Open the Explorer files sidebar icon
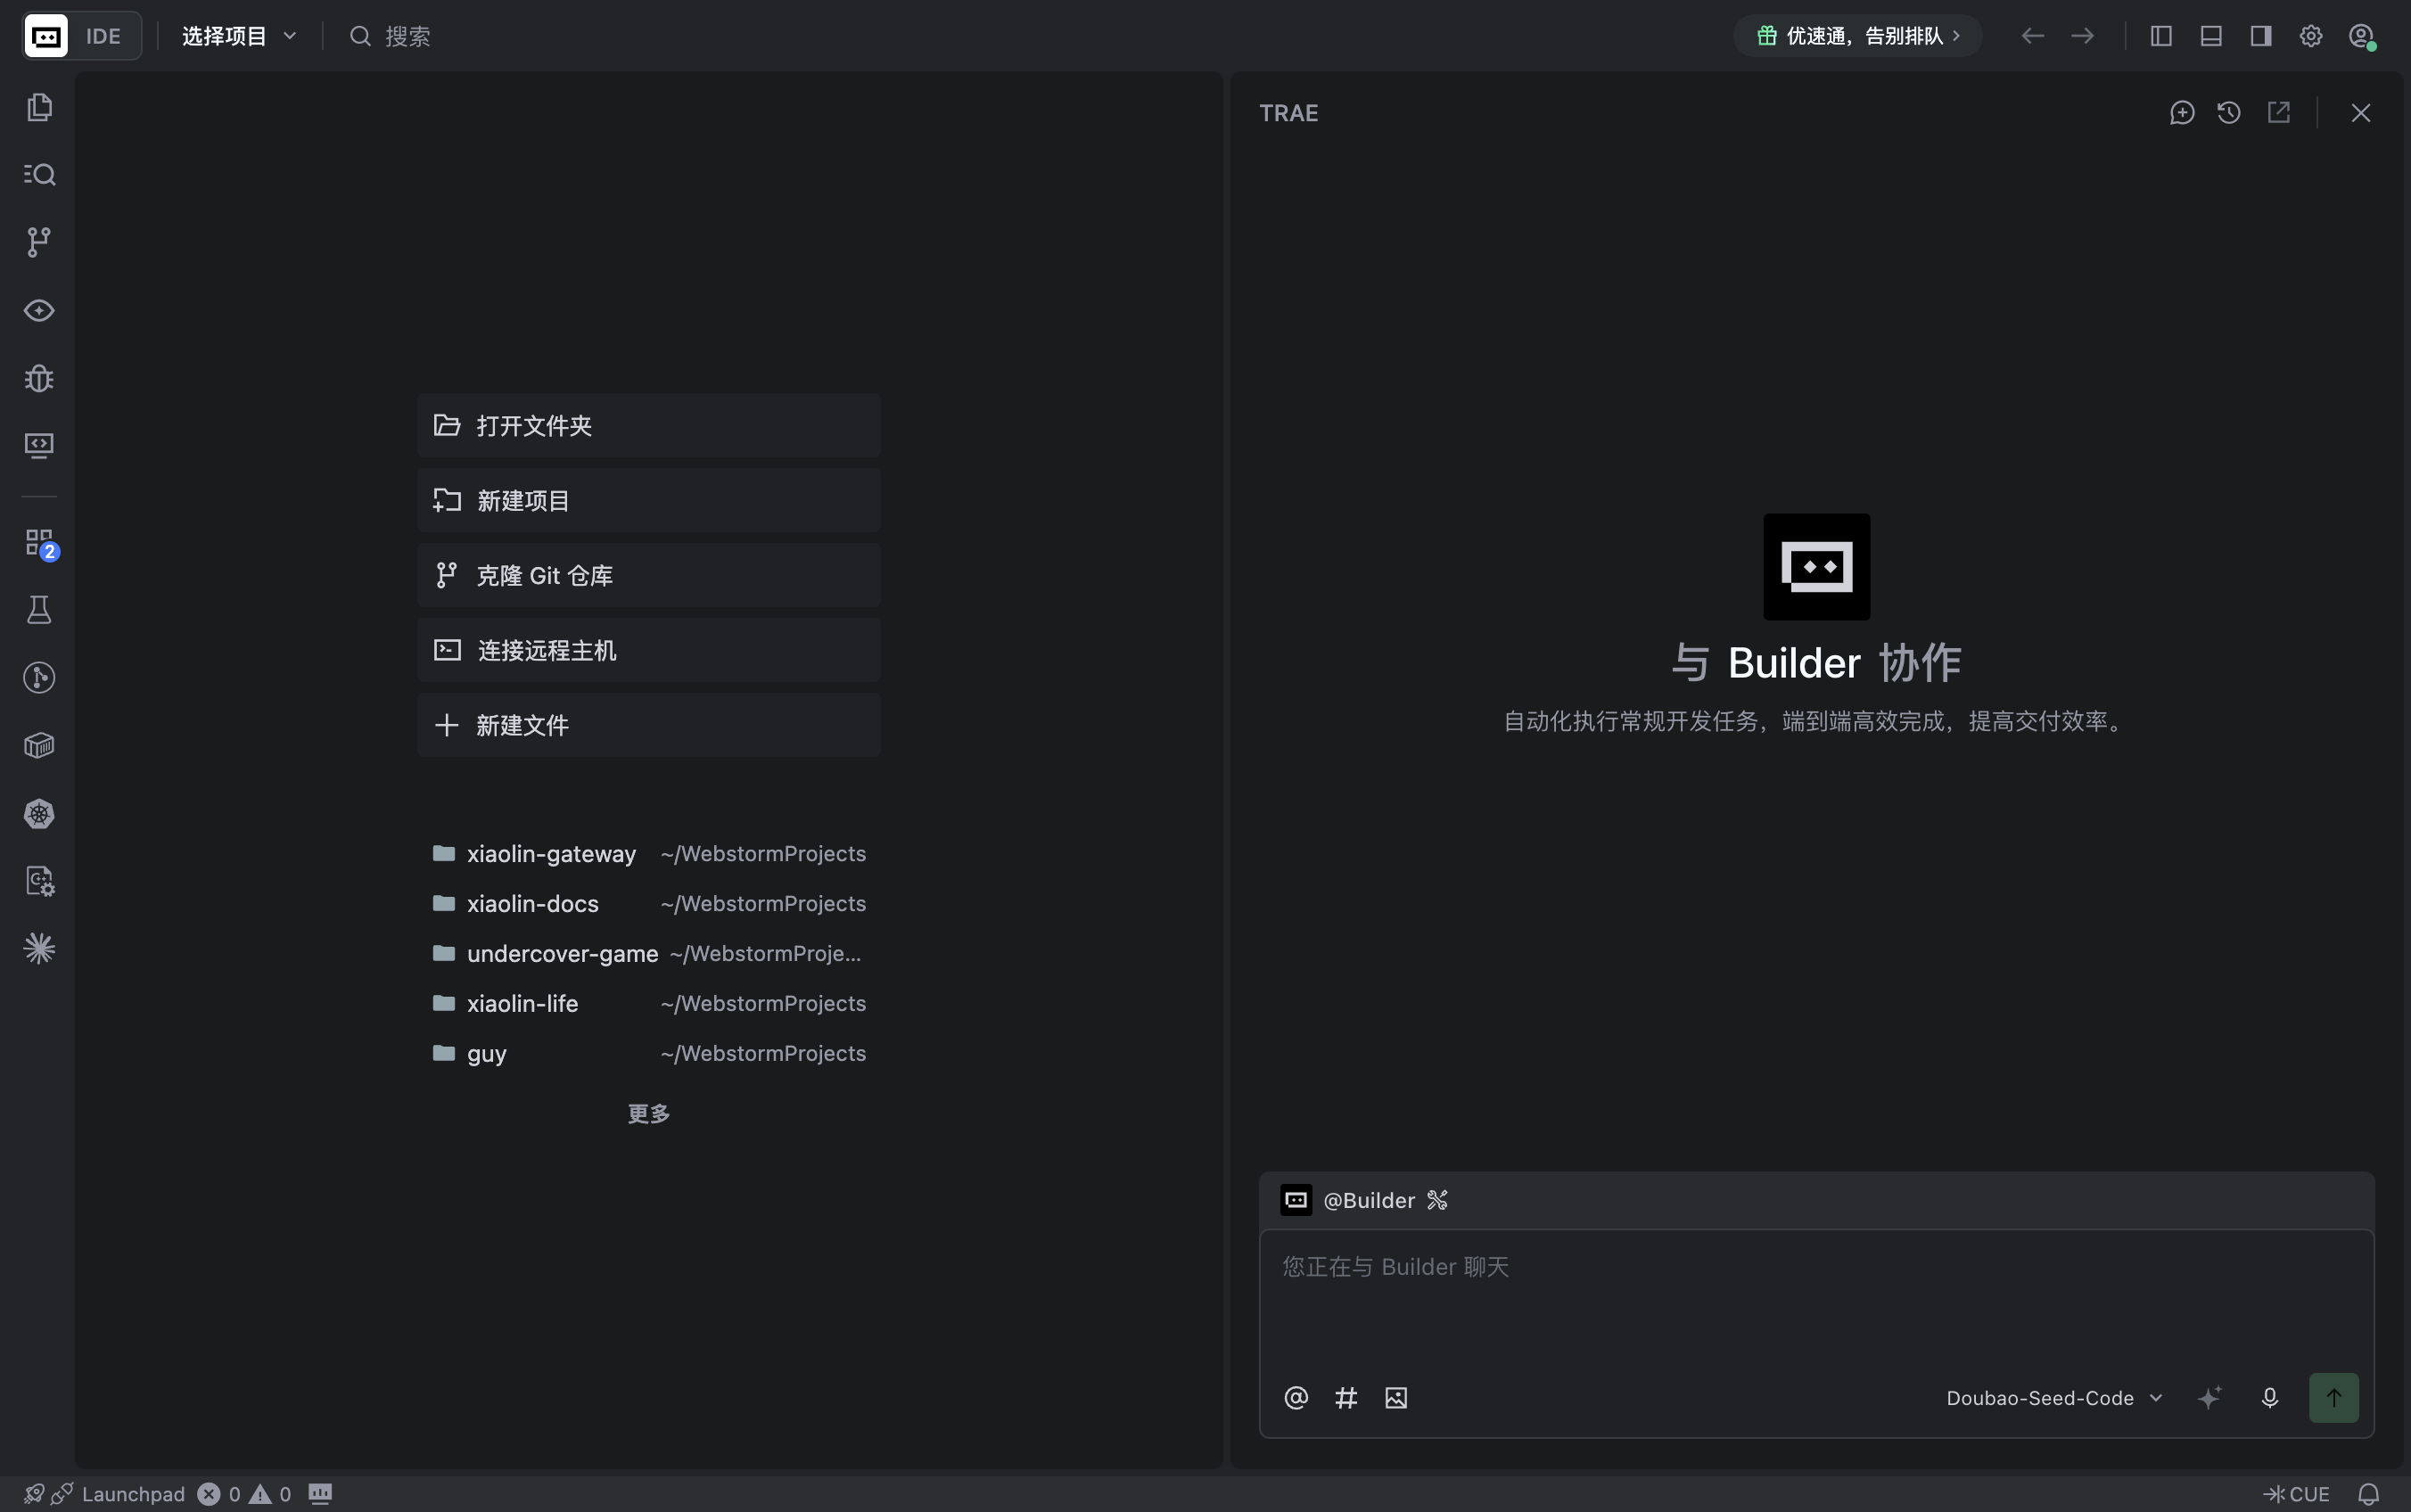Image resolution: width=2411 pixels, height=1512 pixels. tap(39, 107)
